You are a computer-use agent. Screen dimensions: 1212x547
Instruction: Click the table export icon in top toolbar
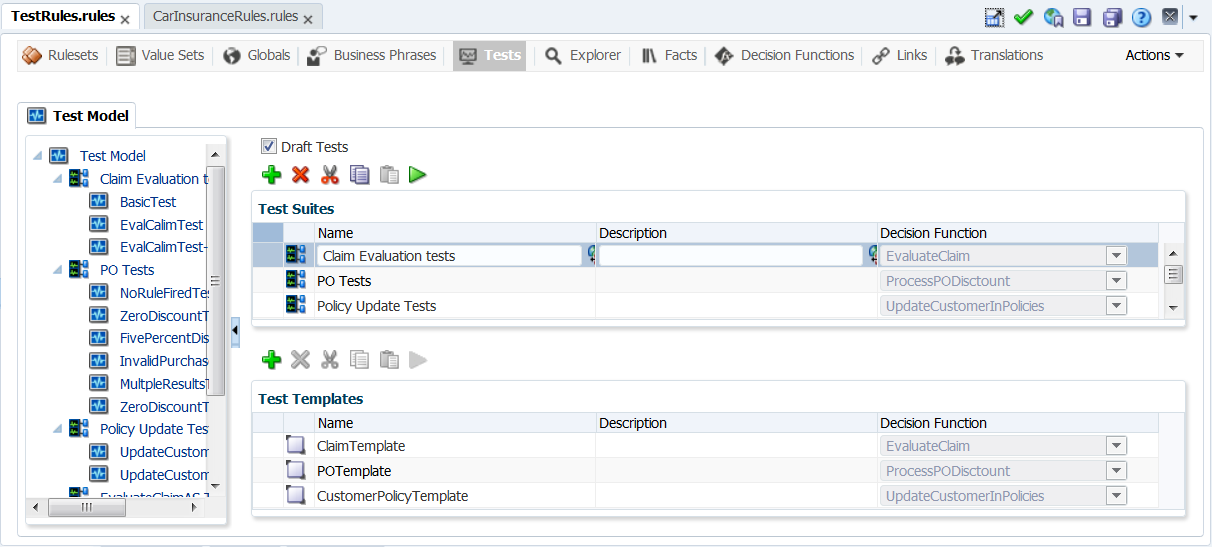click(x=994, y=17)
